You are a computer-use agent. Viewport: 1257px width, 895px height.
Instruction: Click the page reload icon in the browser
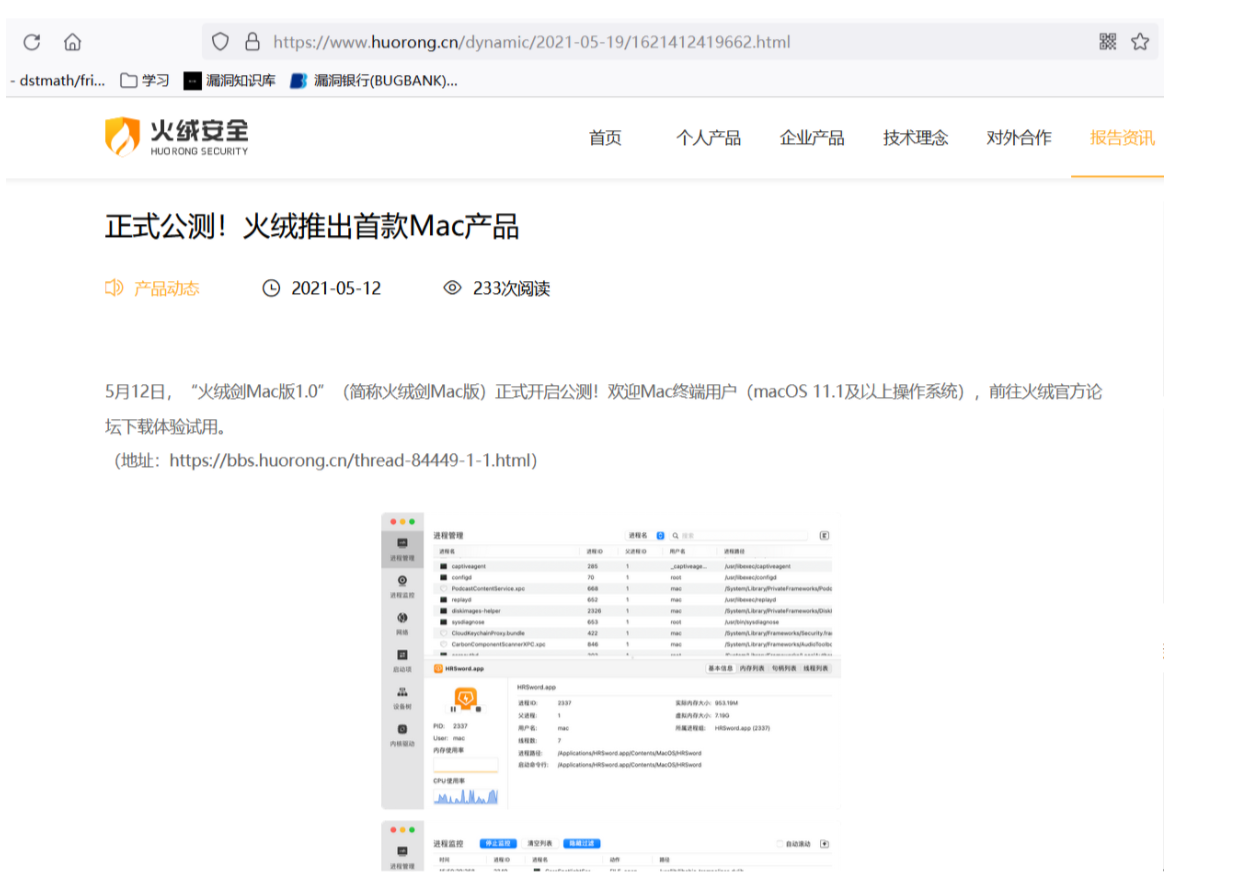point(30,40)
